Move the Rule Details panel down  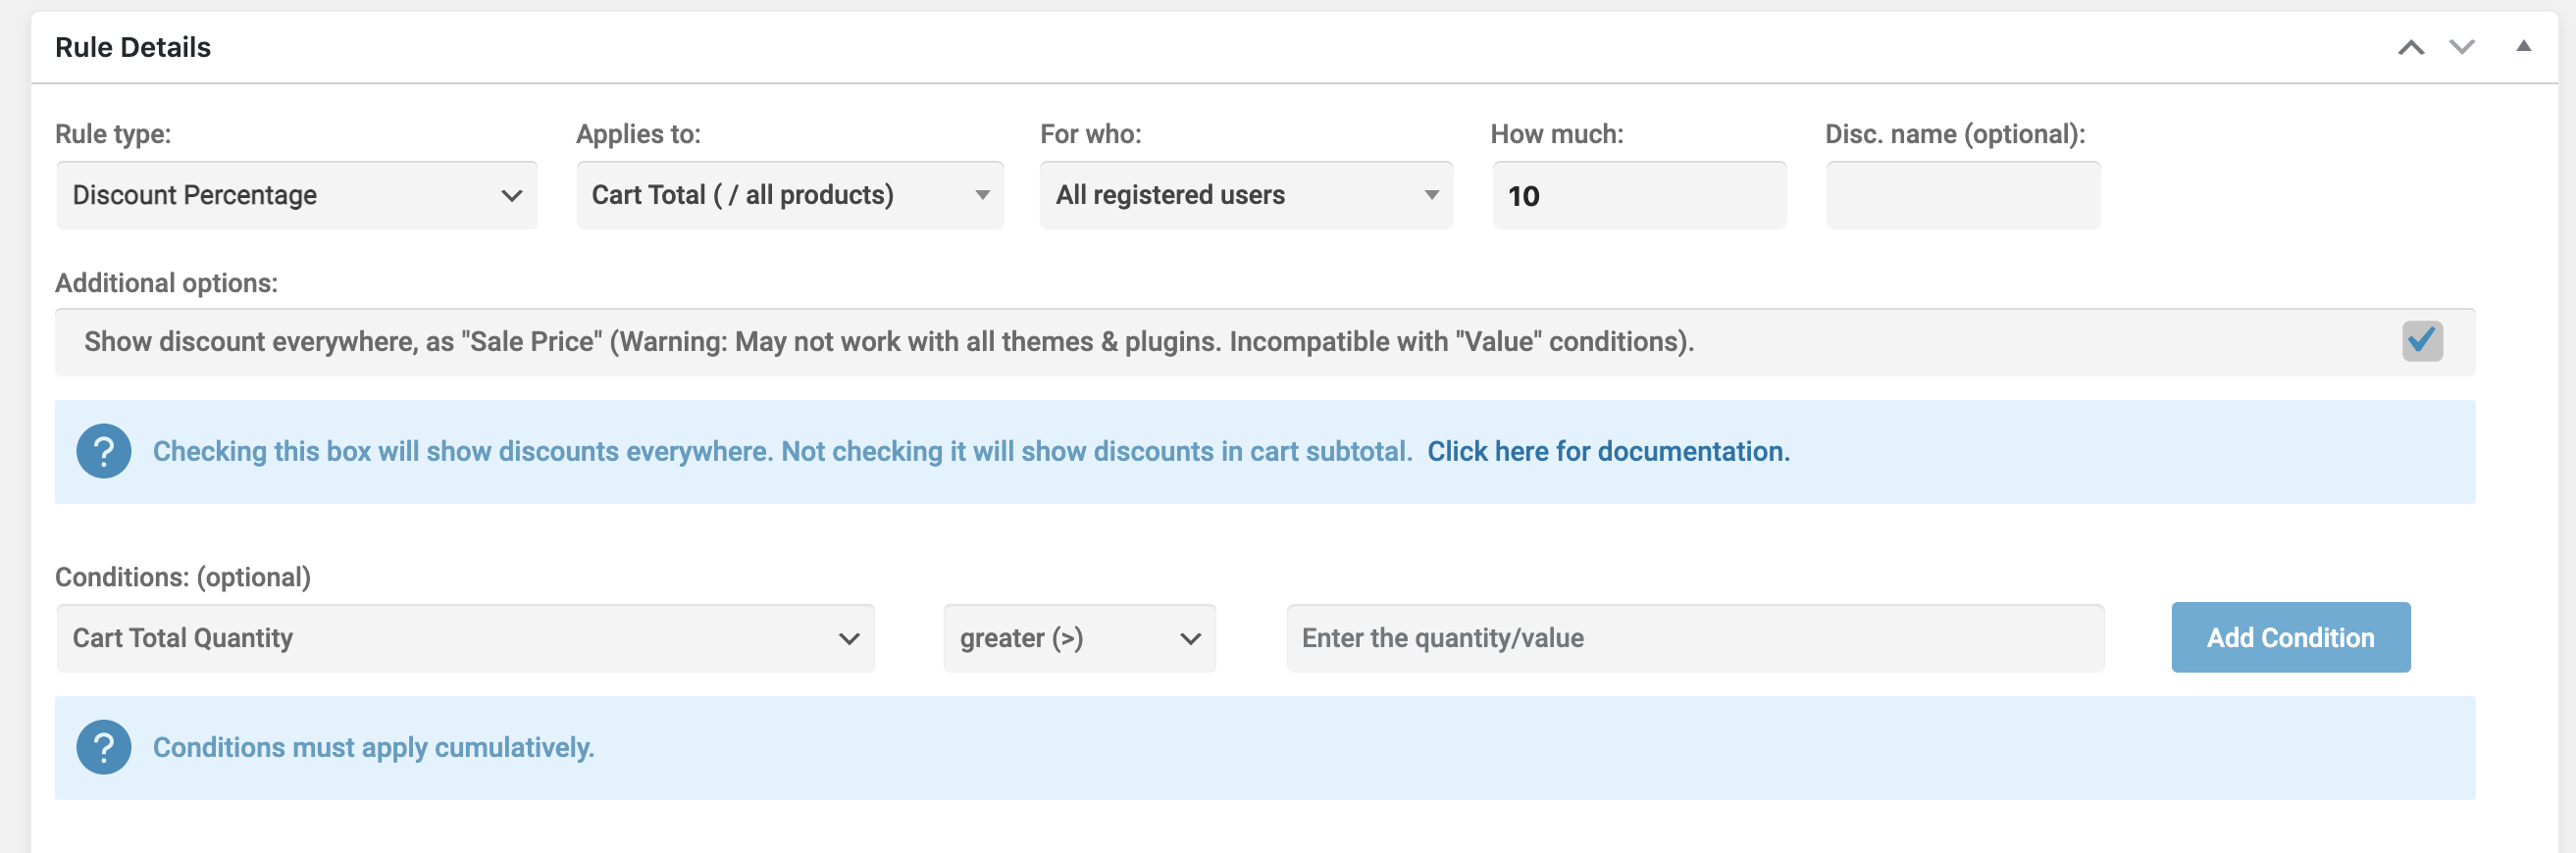2461,47
